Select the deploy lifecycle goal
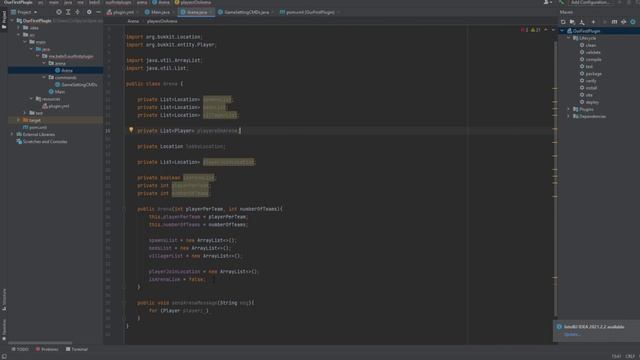The height and width of the screenshot is (360, 640). click(x=589, y=102)
